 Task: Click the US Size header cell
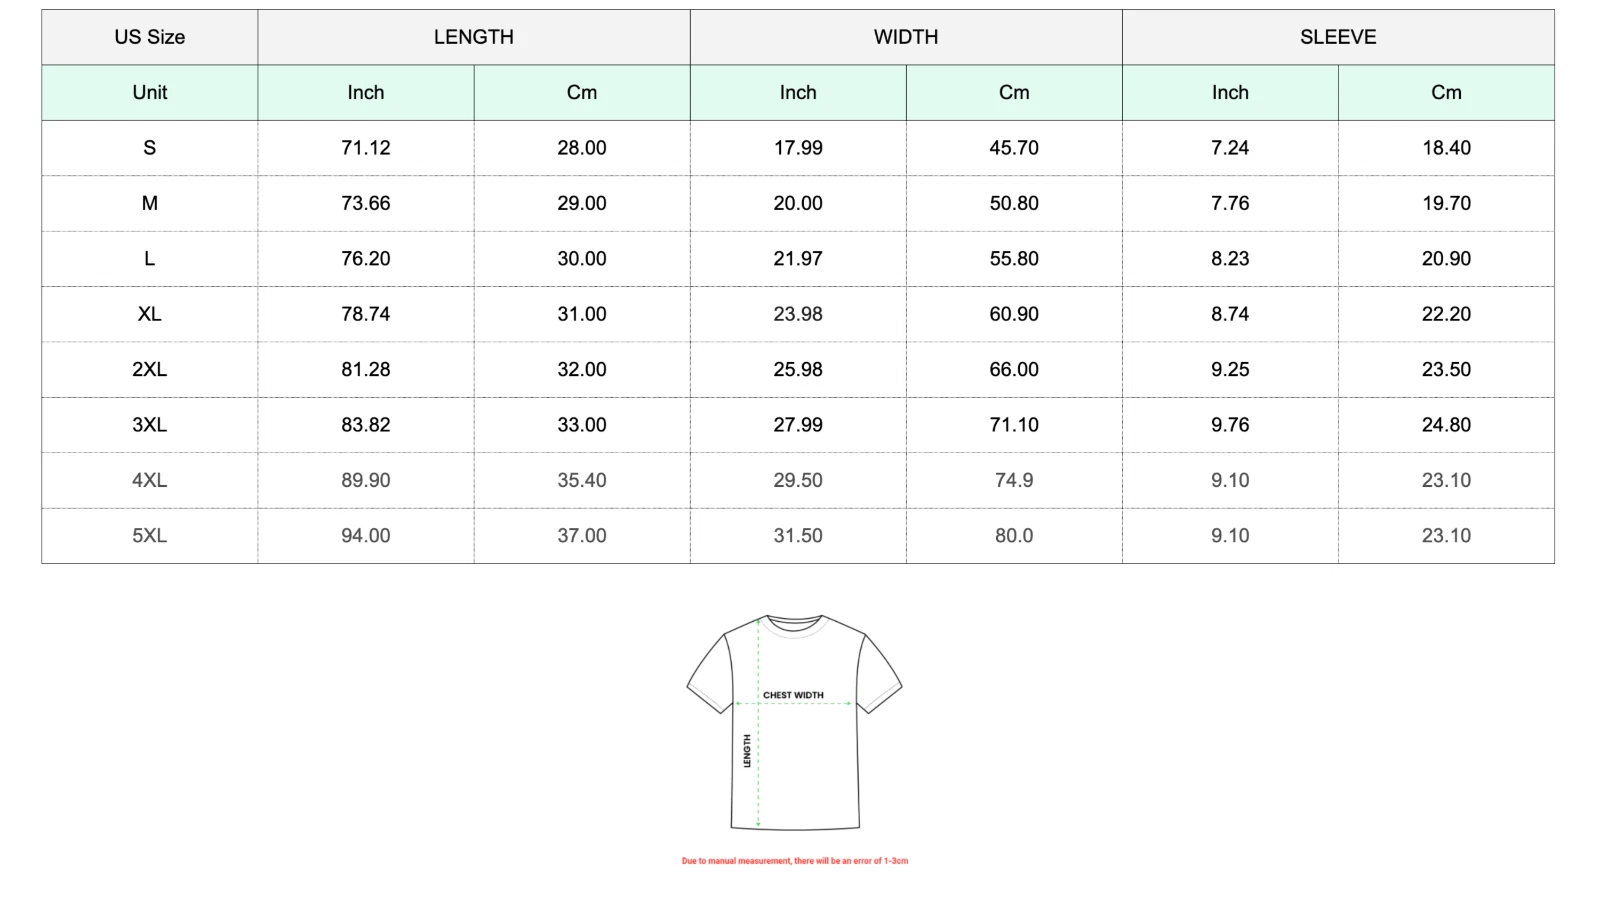(x=150, y=37)
